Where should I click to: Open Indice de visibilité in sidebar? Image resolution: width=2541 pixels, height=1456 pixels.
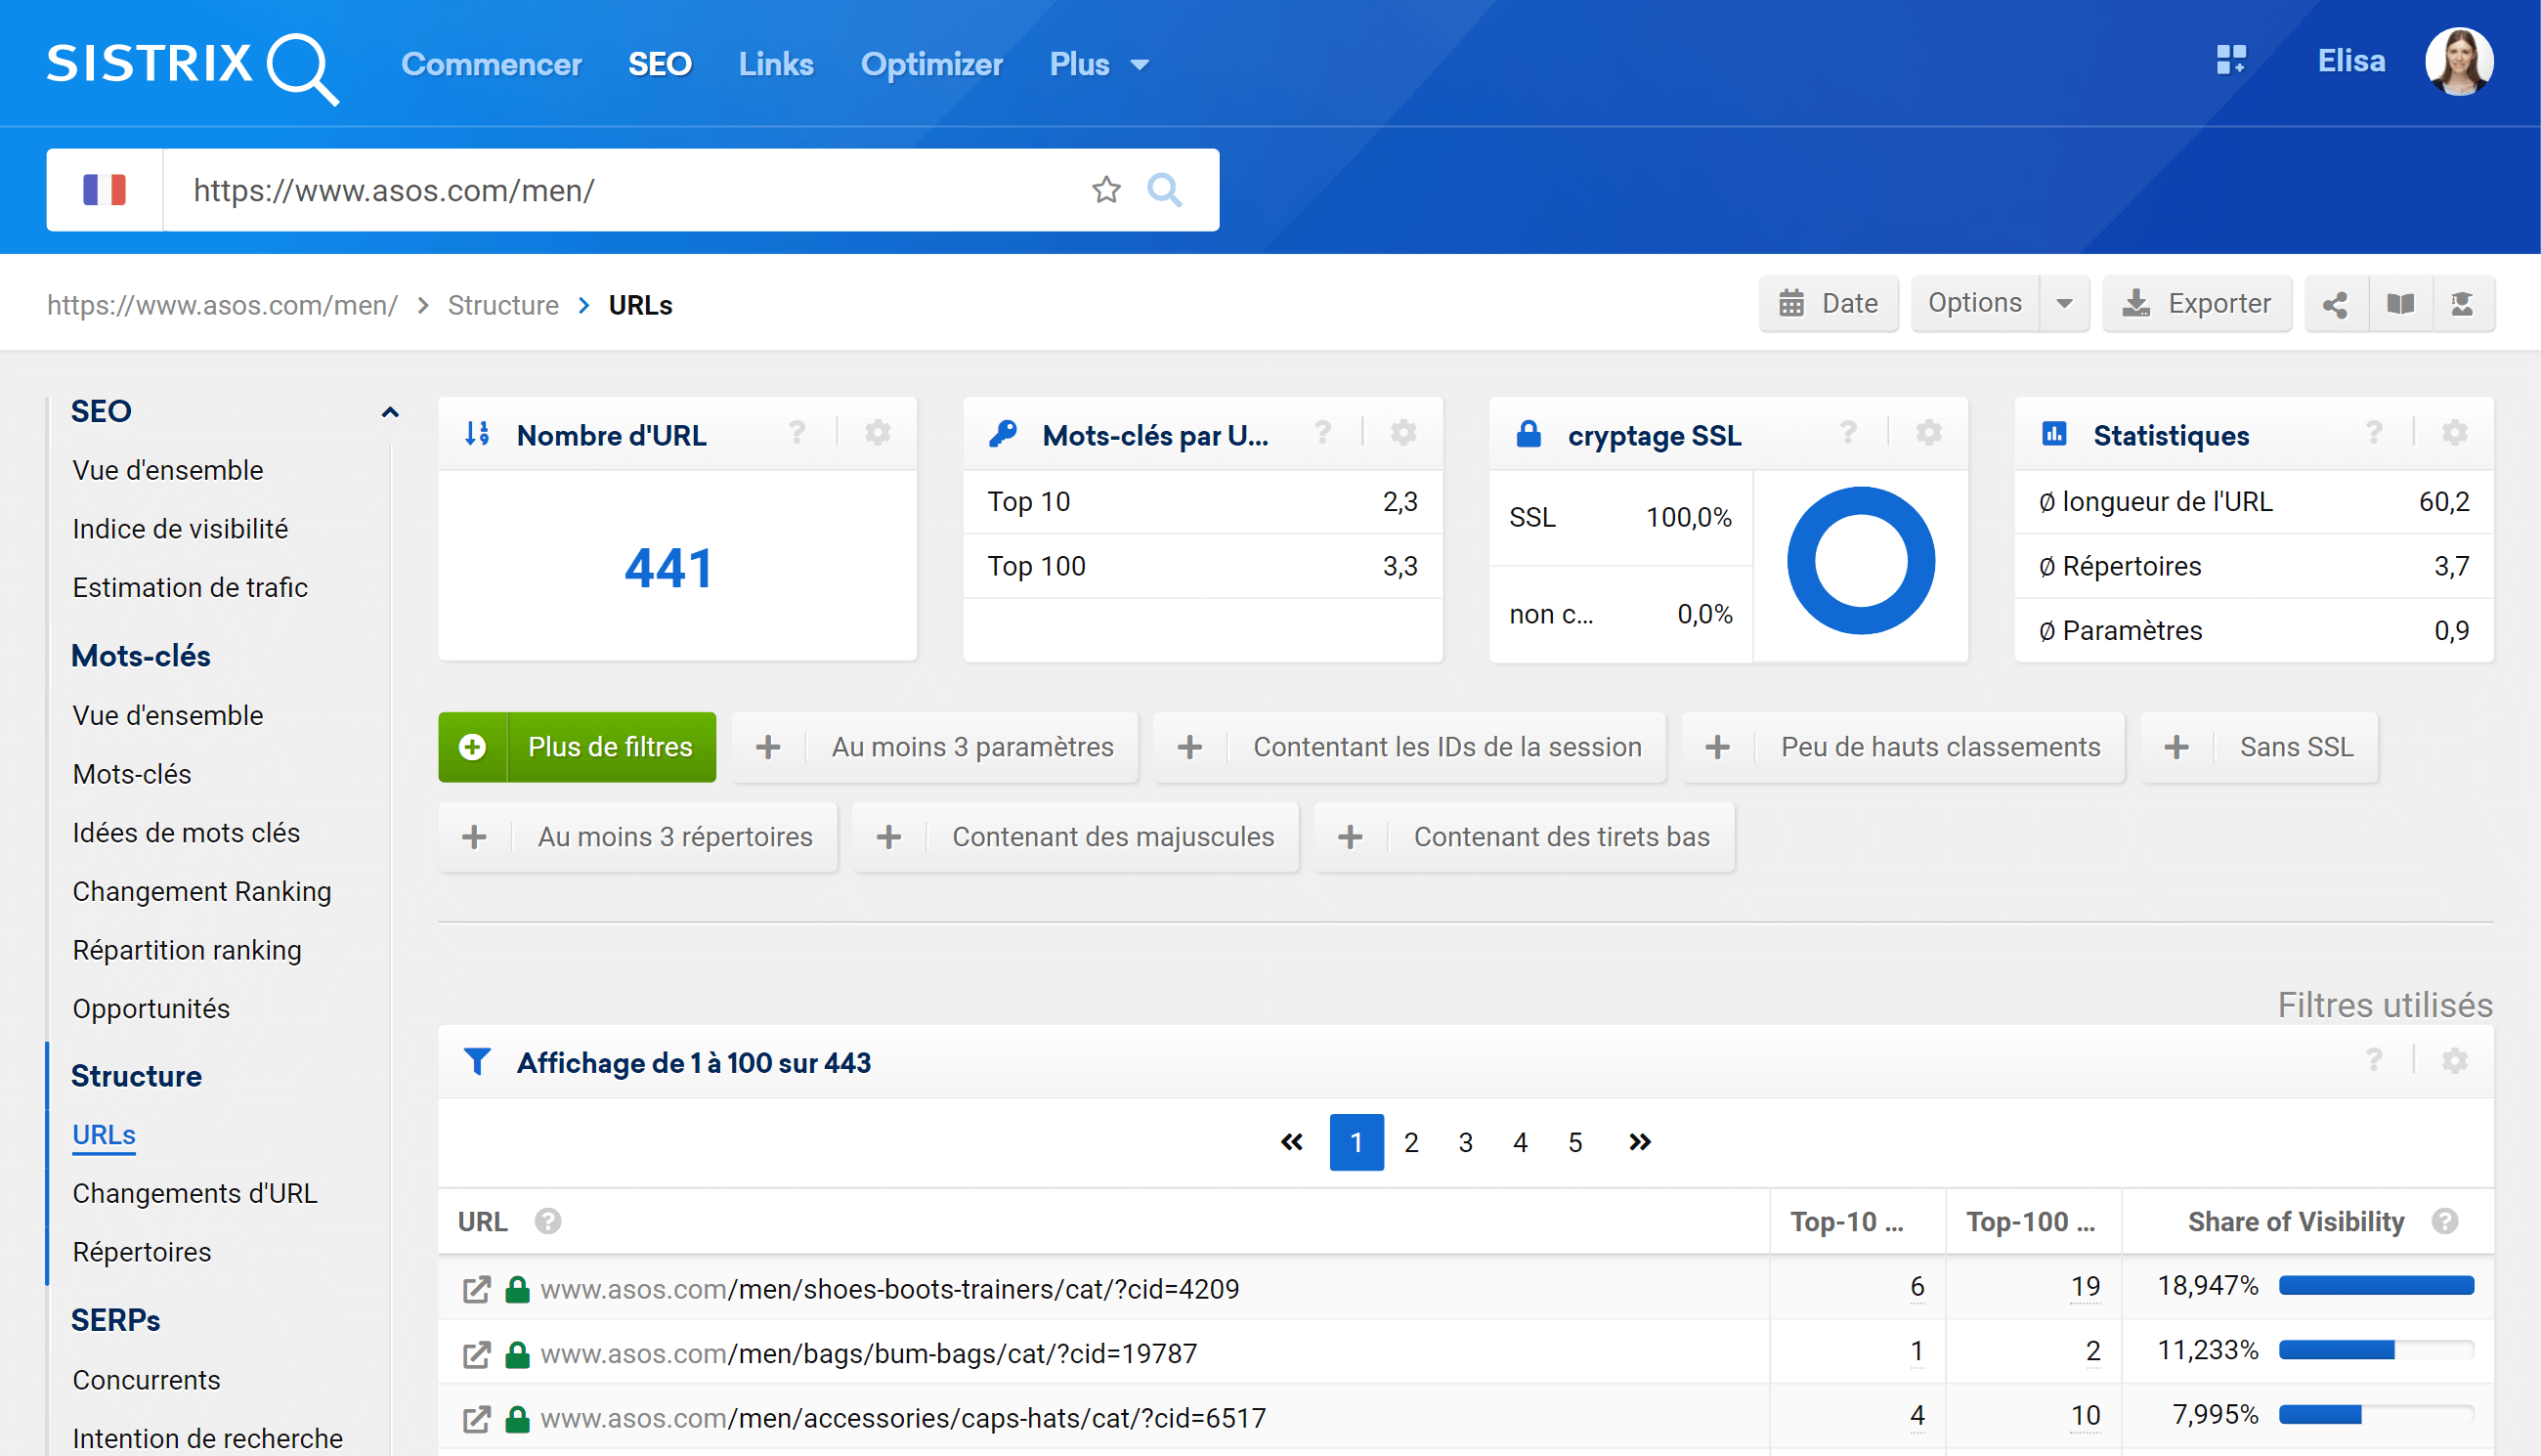click(180, 529)
